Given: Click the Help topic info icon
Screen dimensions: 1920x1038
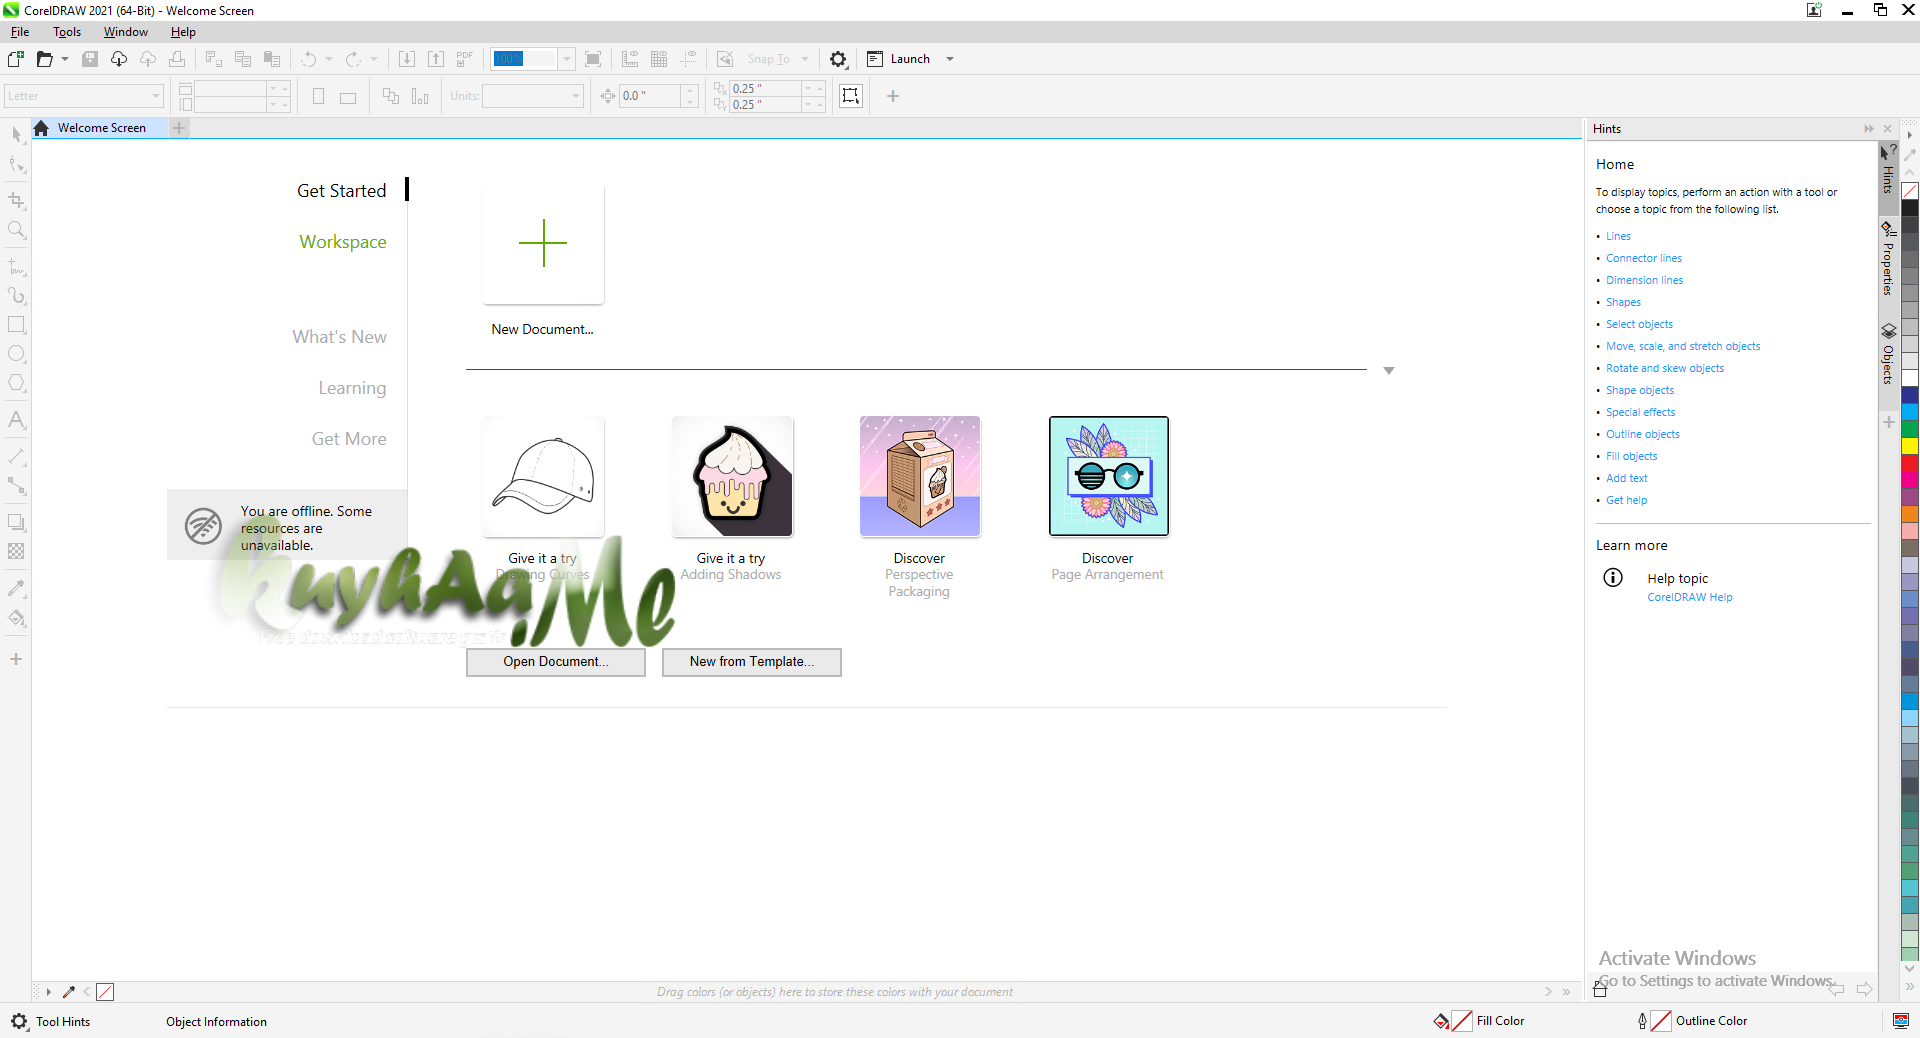Looking at the screenshot, I should (1613, 578).
